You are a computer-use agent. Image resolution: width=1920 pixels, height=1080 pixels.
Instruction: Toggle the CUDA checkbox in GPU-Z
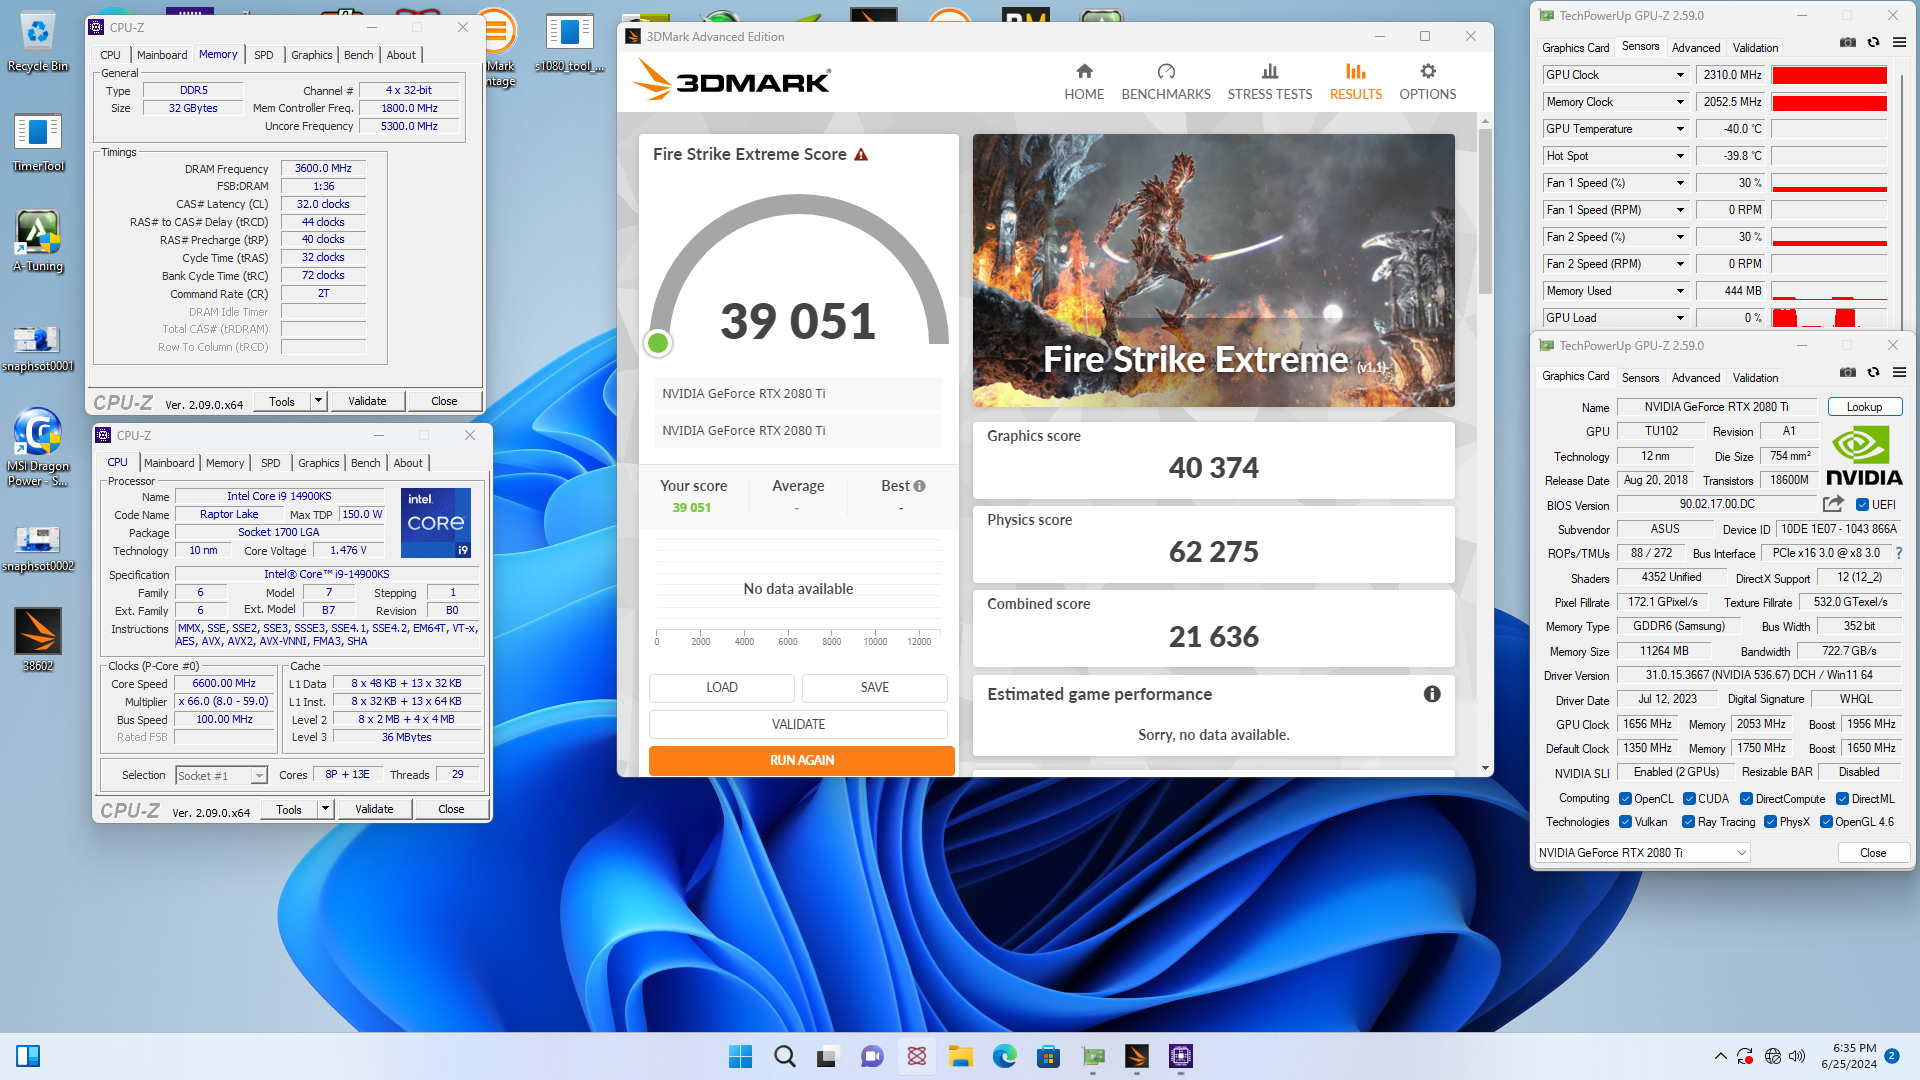1689,799
